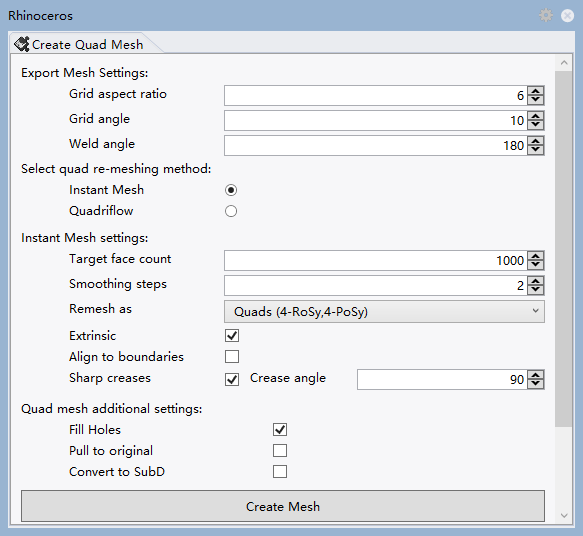Open the Remesh as dropdown
This screenshot has height=536, width=583.
(384, 311)
